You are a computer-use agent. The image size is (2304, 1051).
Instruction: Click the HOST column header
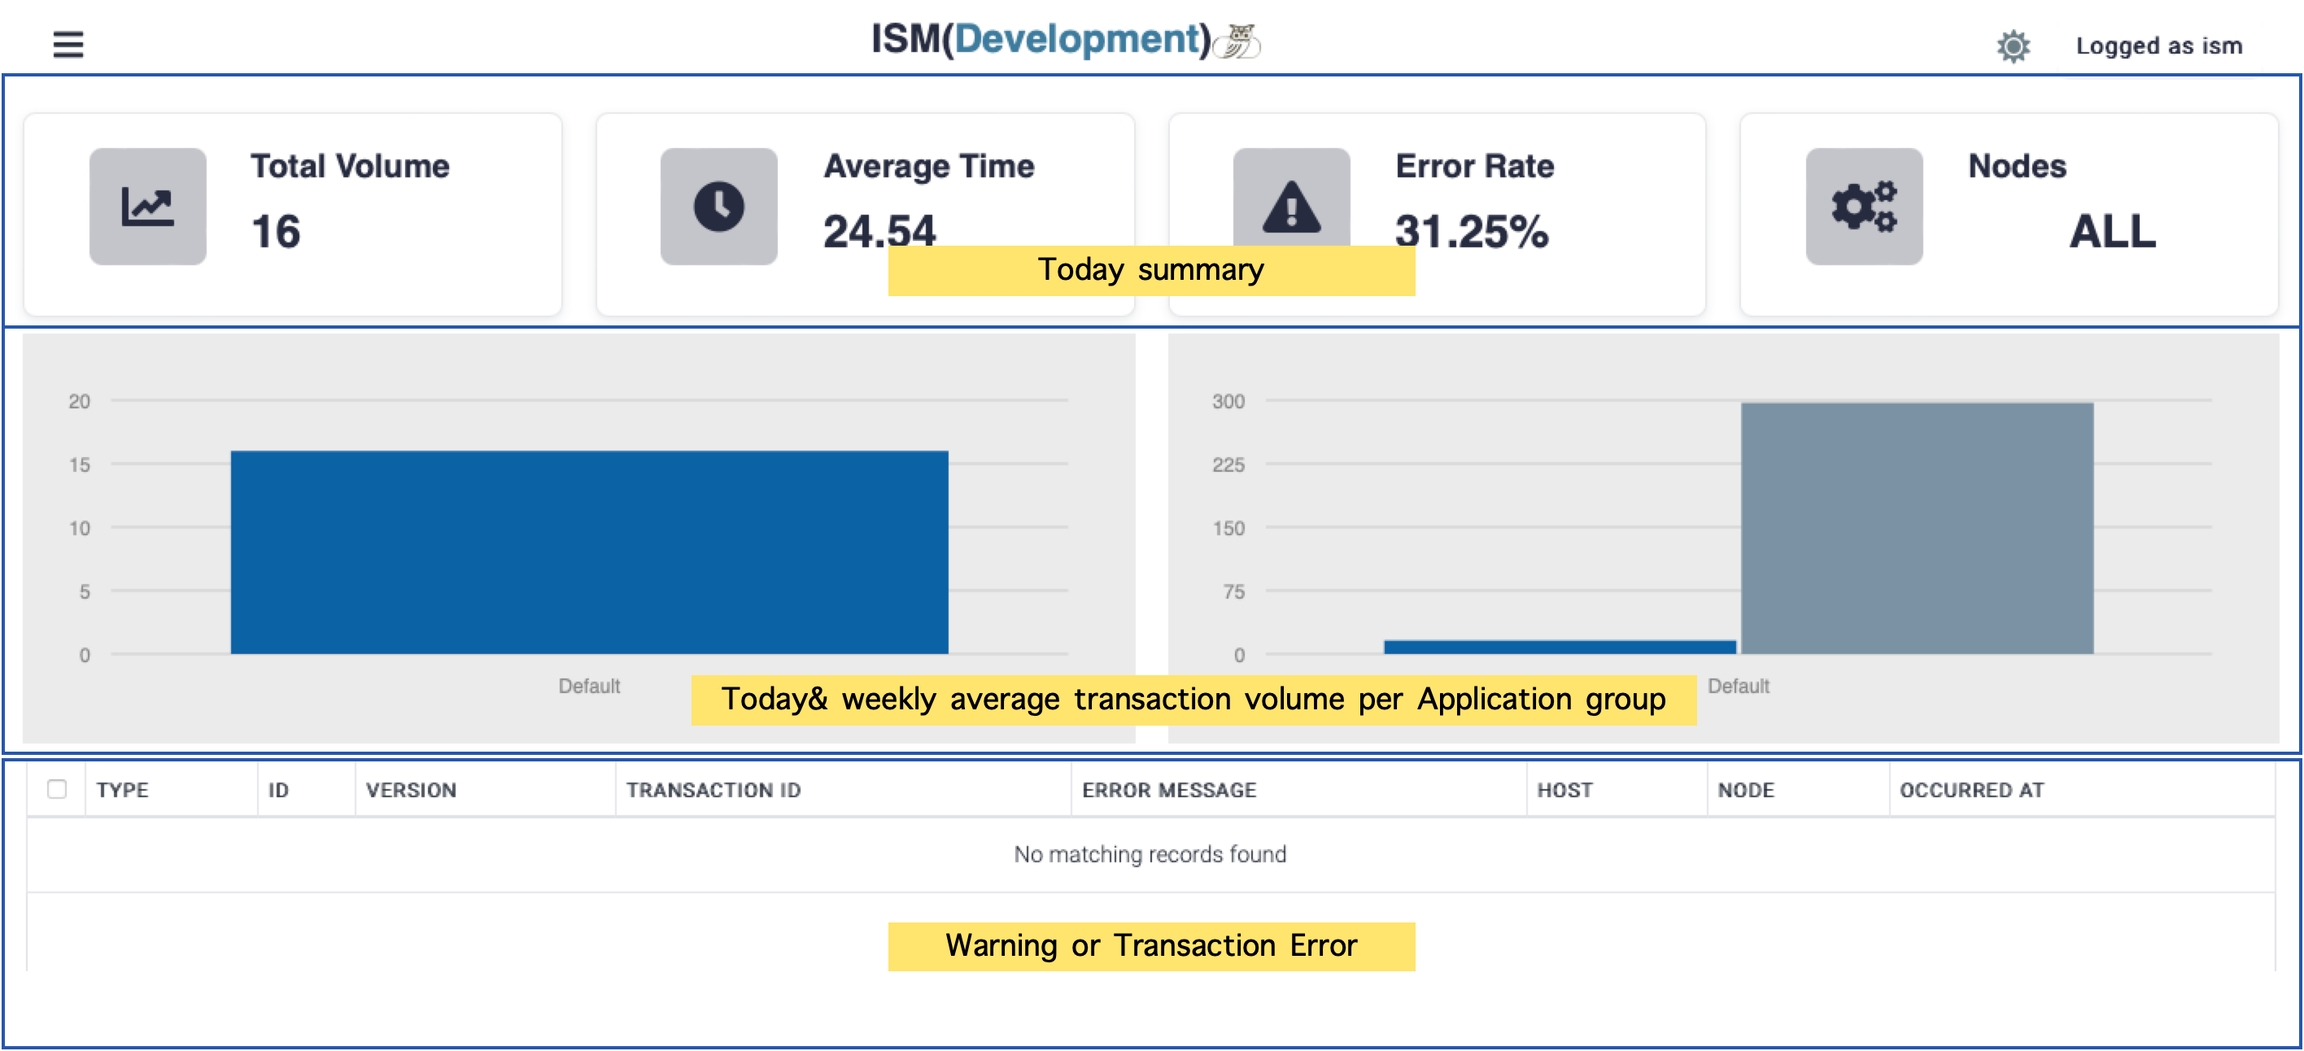[1564, 790]
